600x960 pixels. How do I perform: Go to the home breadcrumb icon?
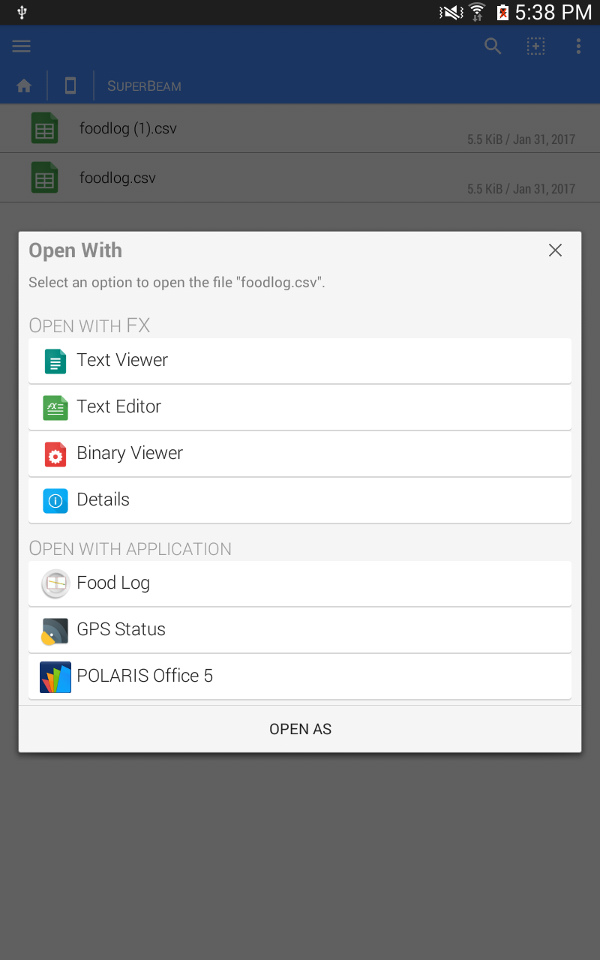point(24,86)
